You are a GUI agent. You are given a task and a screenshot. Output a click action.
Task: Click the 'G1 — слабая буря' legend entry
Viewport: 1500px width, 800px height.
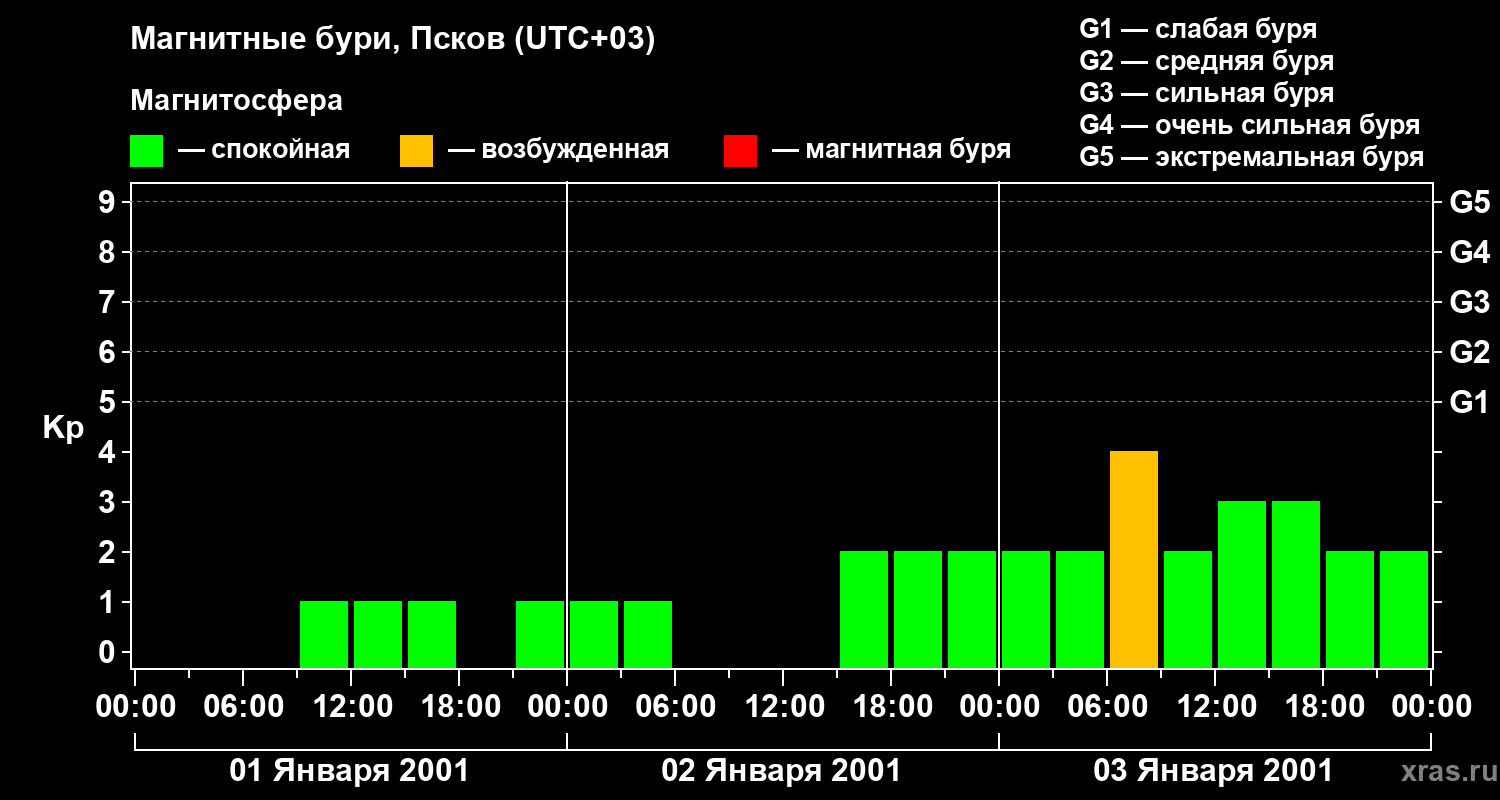[x=1198, y=29]
